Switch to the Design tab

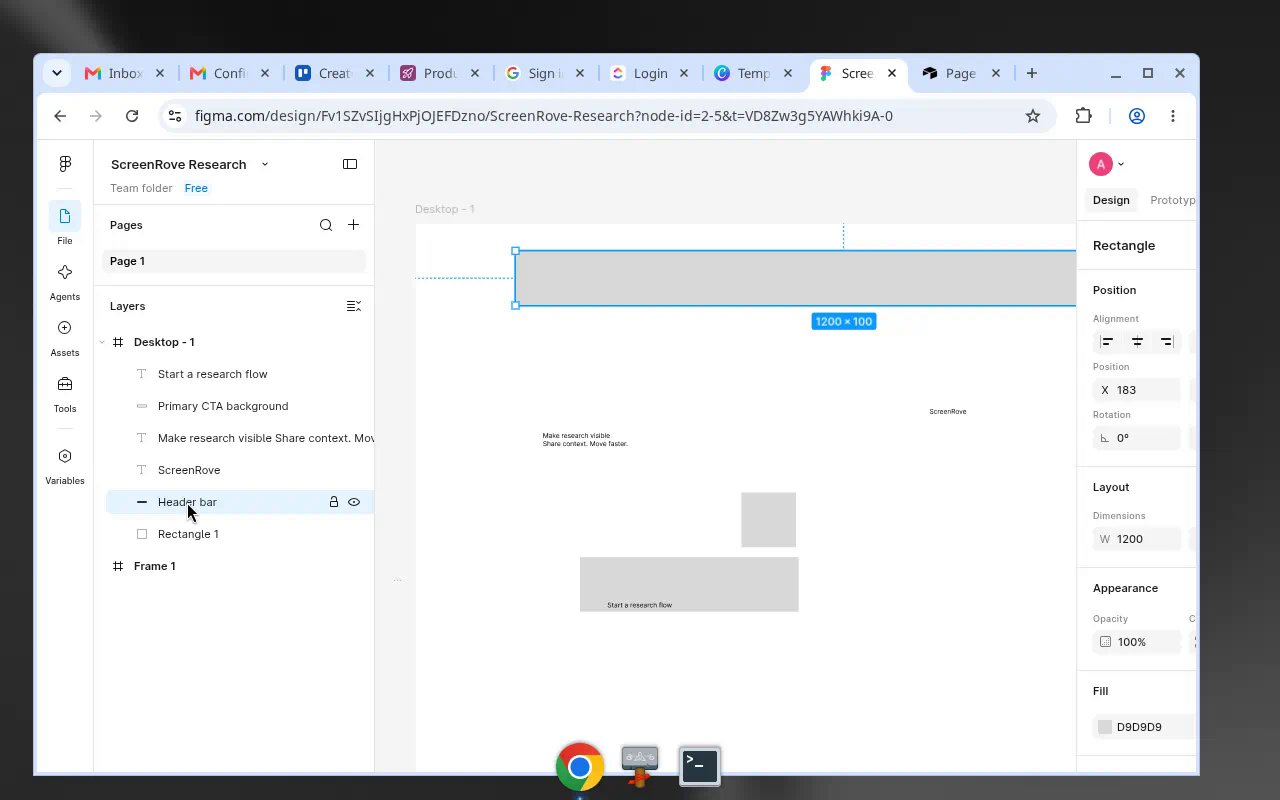click(x=1111, y=200)
